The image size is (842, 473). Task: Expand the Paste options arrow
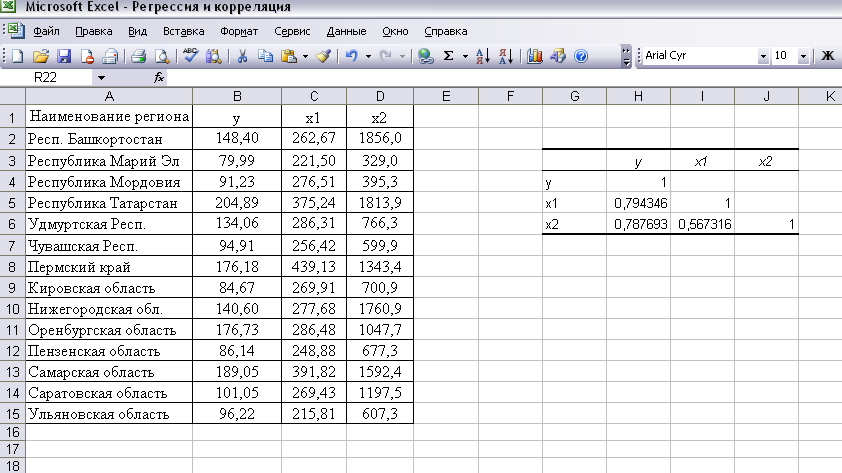click(305, 56)
